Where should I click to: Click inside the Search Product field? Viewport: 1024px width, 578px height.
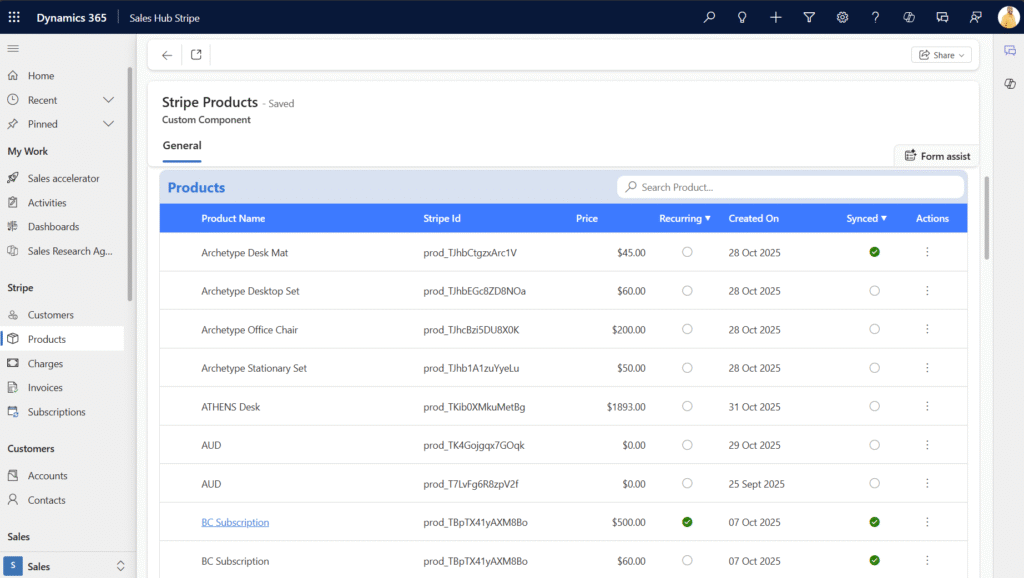pos(790,187)
